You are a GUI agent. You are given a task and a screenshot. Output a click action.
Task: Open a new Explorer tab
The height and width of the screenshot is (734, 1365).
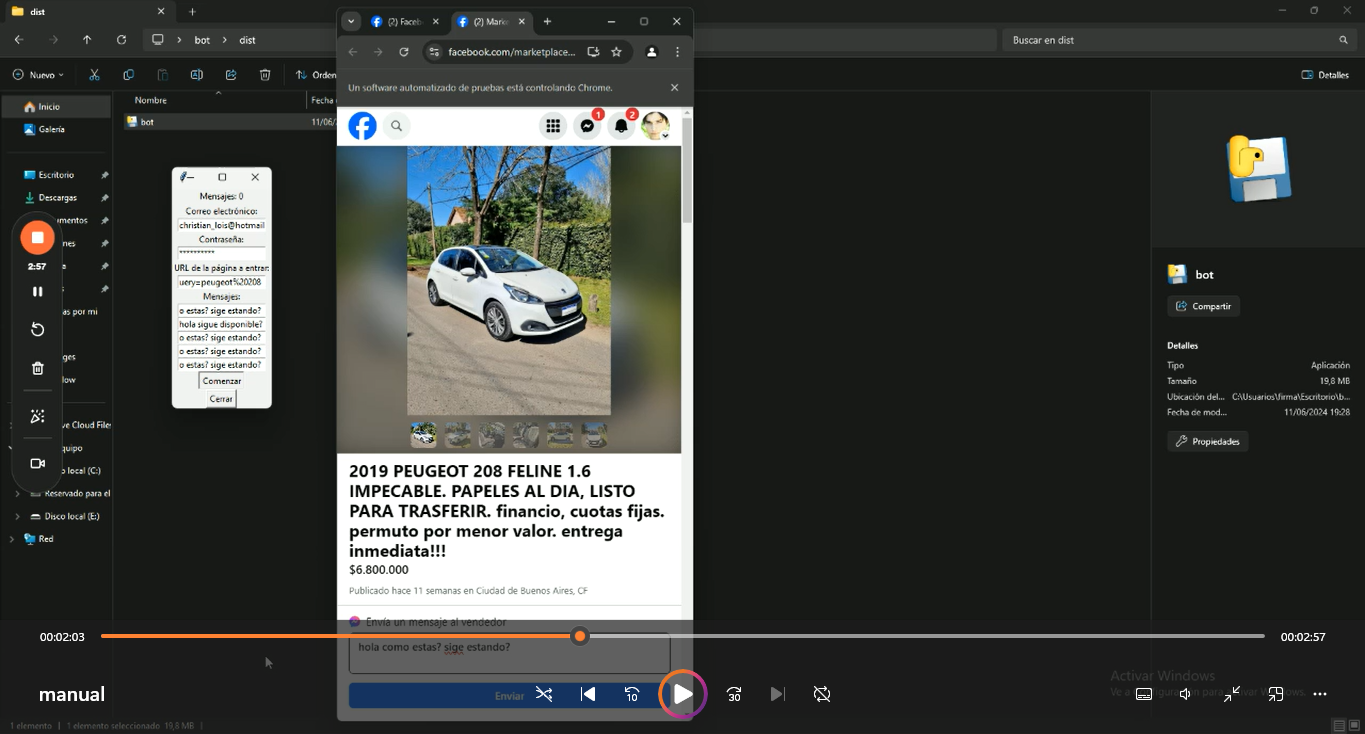[192, 12]
